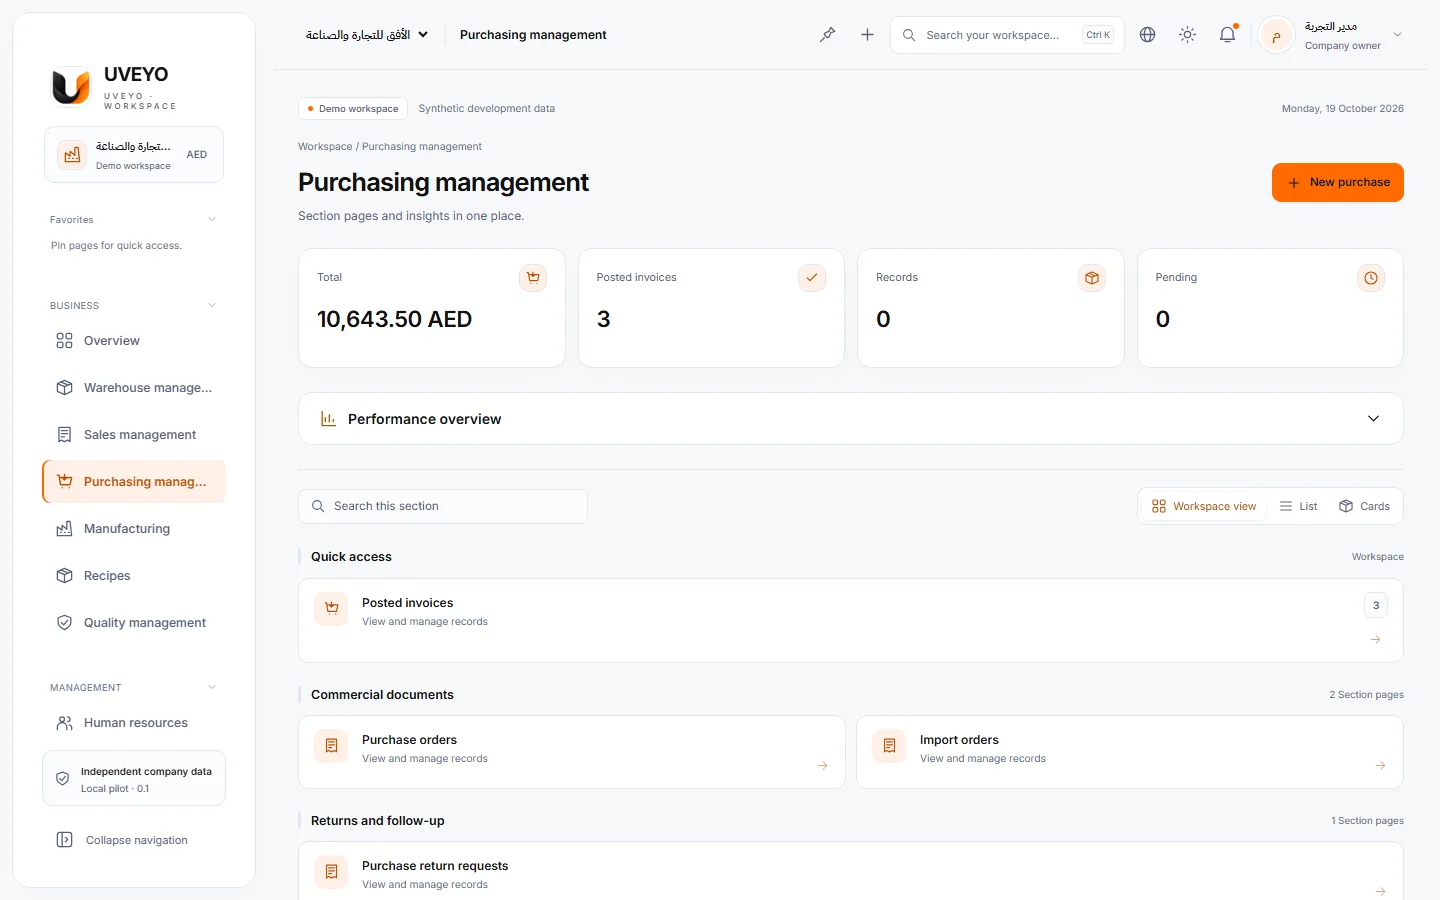Open the company selector dropdown in header

(x=367, y=35)
